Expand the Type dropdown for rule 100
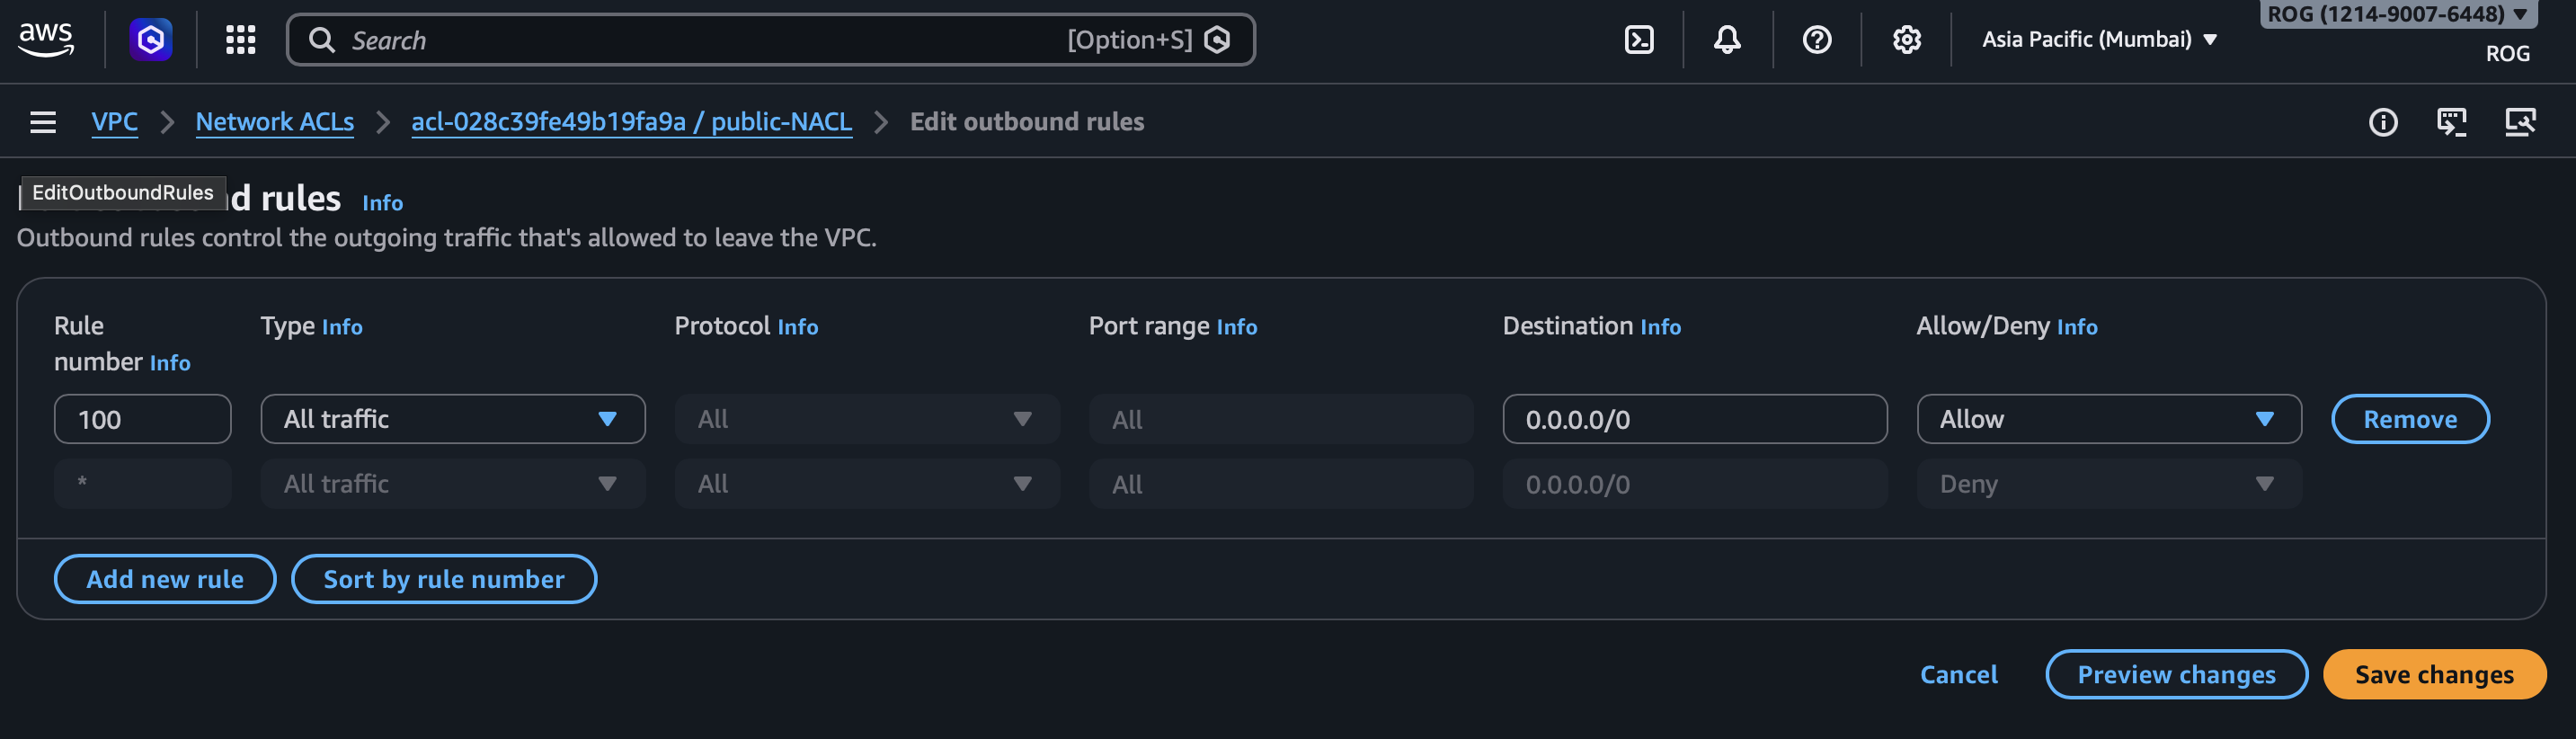This screenshot has width=2576, height=739. point(452,419)
